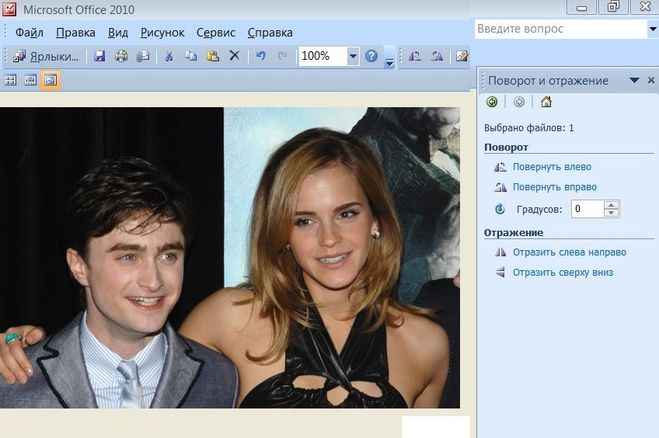The width and height of the screenshot is (659, 438).
Task: Open the Рисунок menu
Action: pos(162,32)
